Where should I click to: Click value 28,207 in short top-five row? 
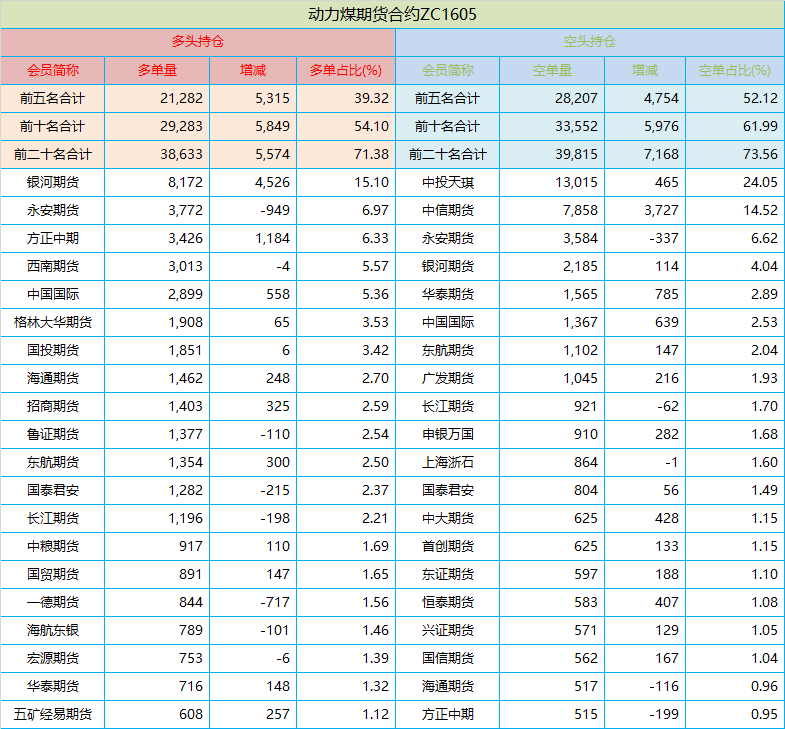576,98
